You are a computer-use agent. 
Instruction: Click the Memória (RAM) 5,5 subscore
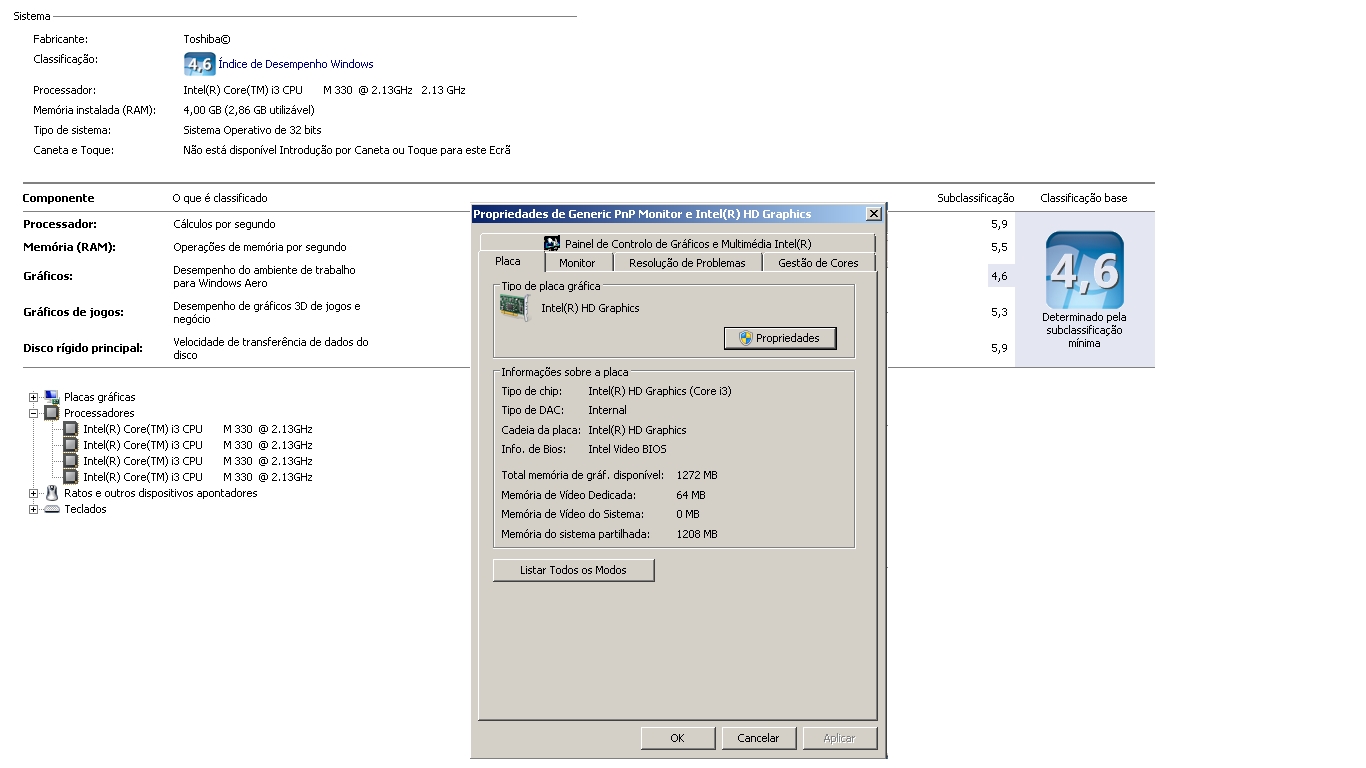[x=999, y=247]
